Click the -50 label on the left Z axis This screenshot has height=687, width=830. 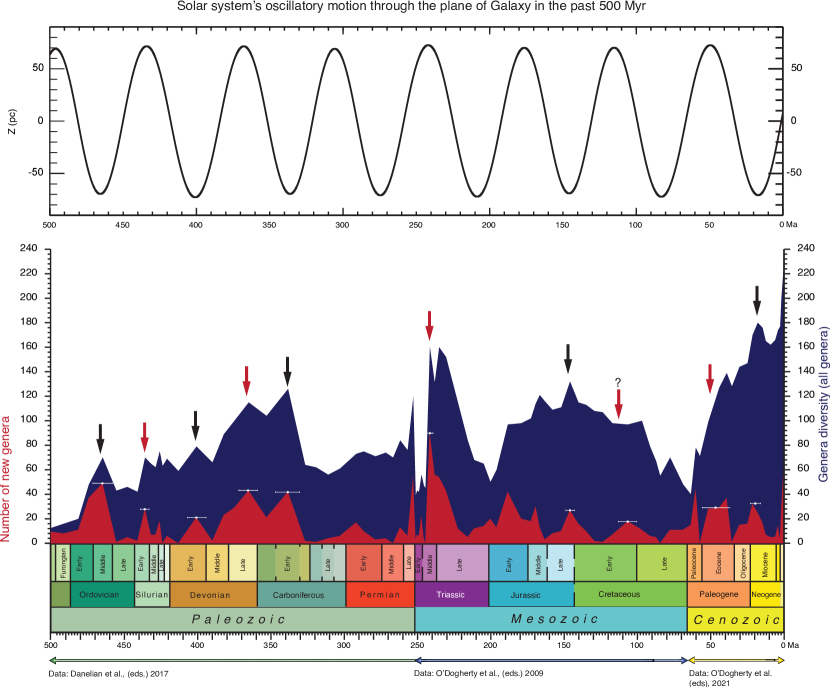(34, 173)
